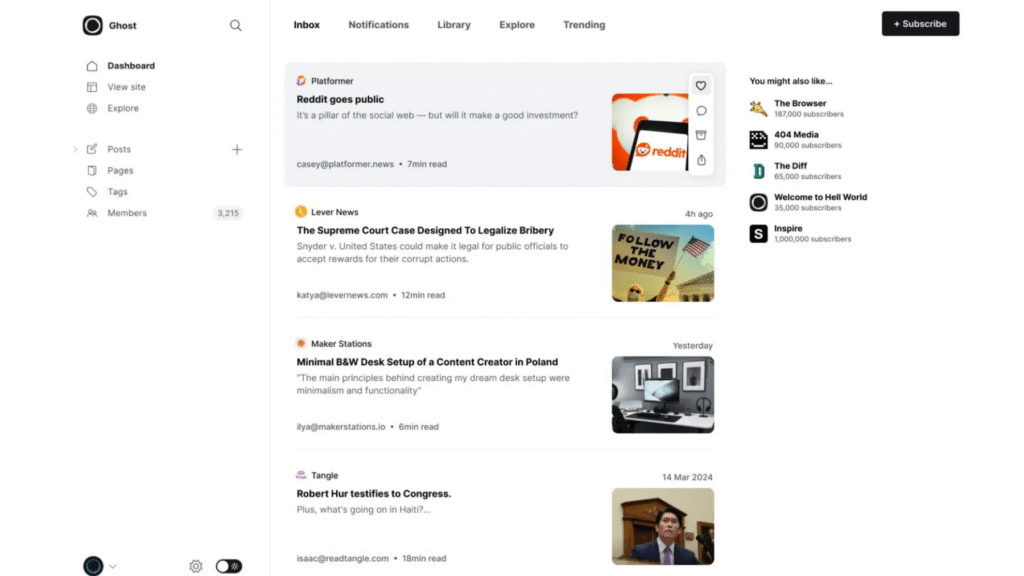The width and height of the screenshot is (1024, 576).
Task: Open Minimal B&W Desk Setup article
Action: tap(427, 362)
